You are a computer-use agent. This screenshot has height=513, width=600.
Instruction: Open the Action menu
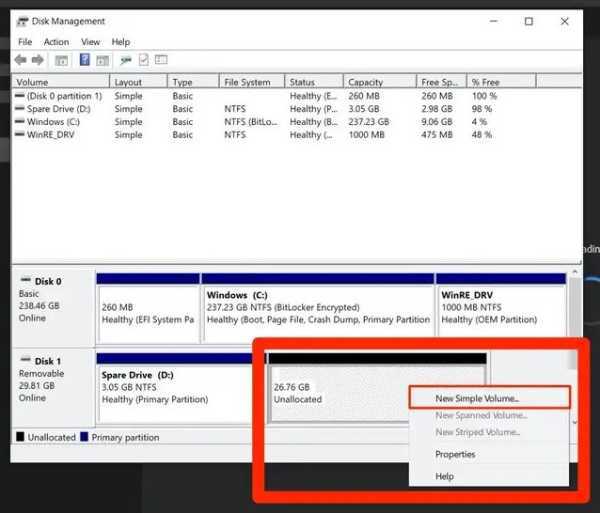[x=56, y=42]
